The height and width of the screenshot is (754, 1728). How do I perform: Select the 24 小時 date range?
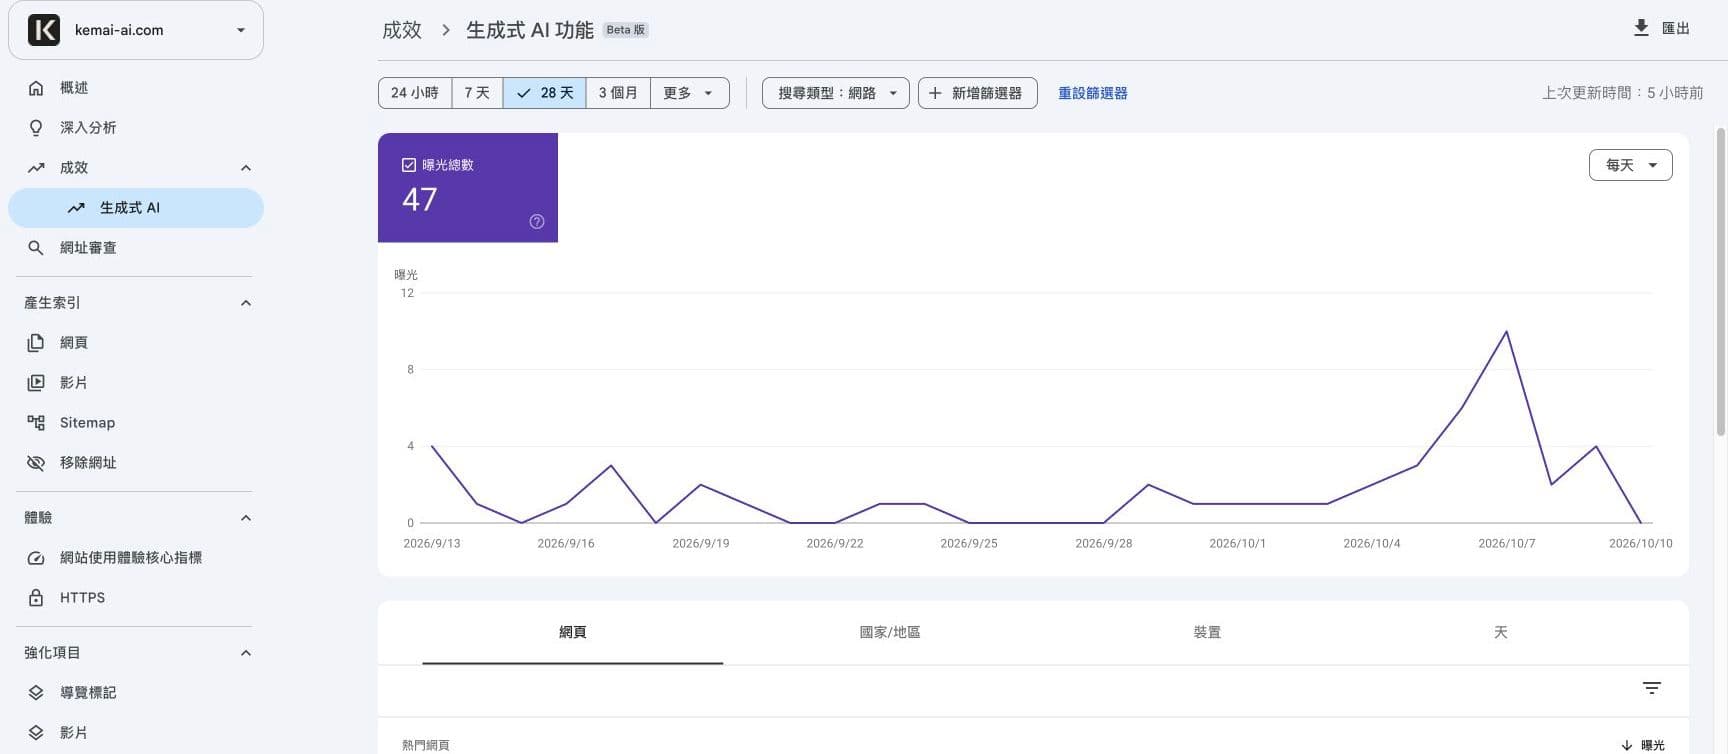pyautogui.click(x=415, y=93)
